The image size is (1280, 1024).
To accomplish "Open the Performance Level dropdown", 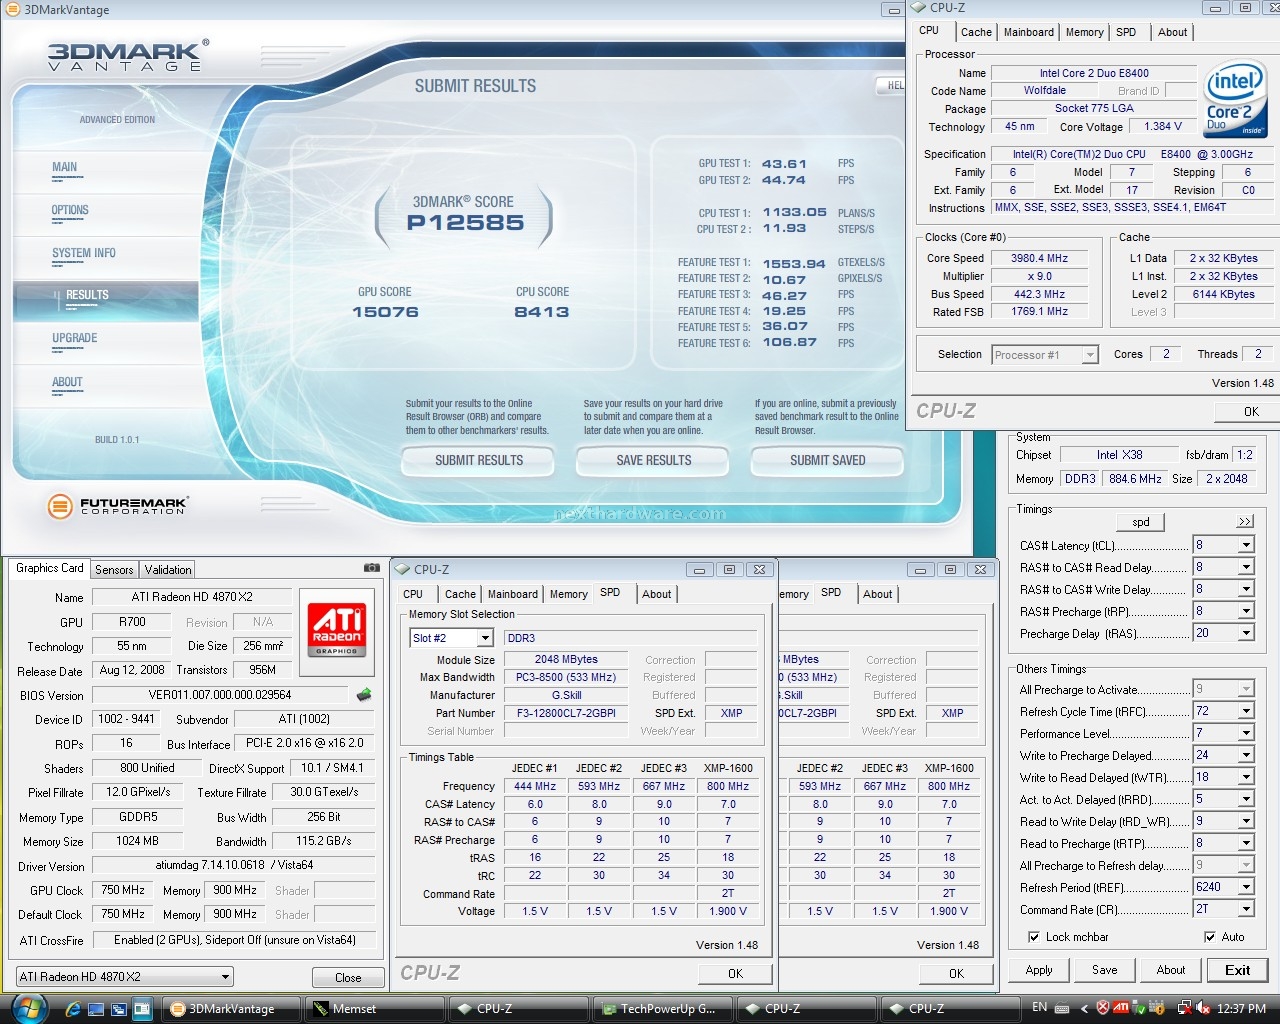I will [1246, 733].
